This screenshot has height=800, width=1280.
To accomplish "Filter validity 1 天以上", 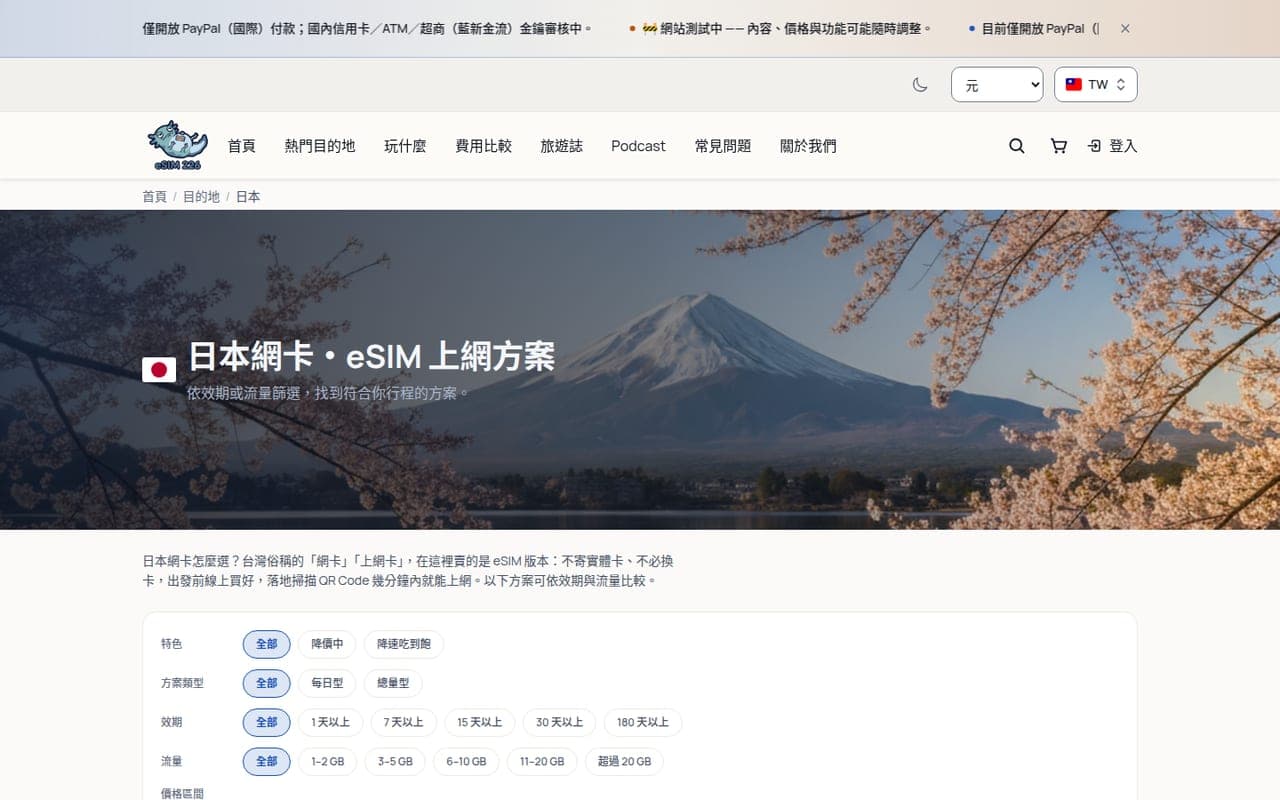I will coord(331,722).
